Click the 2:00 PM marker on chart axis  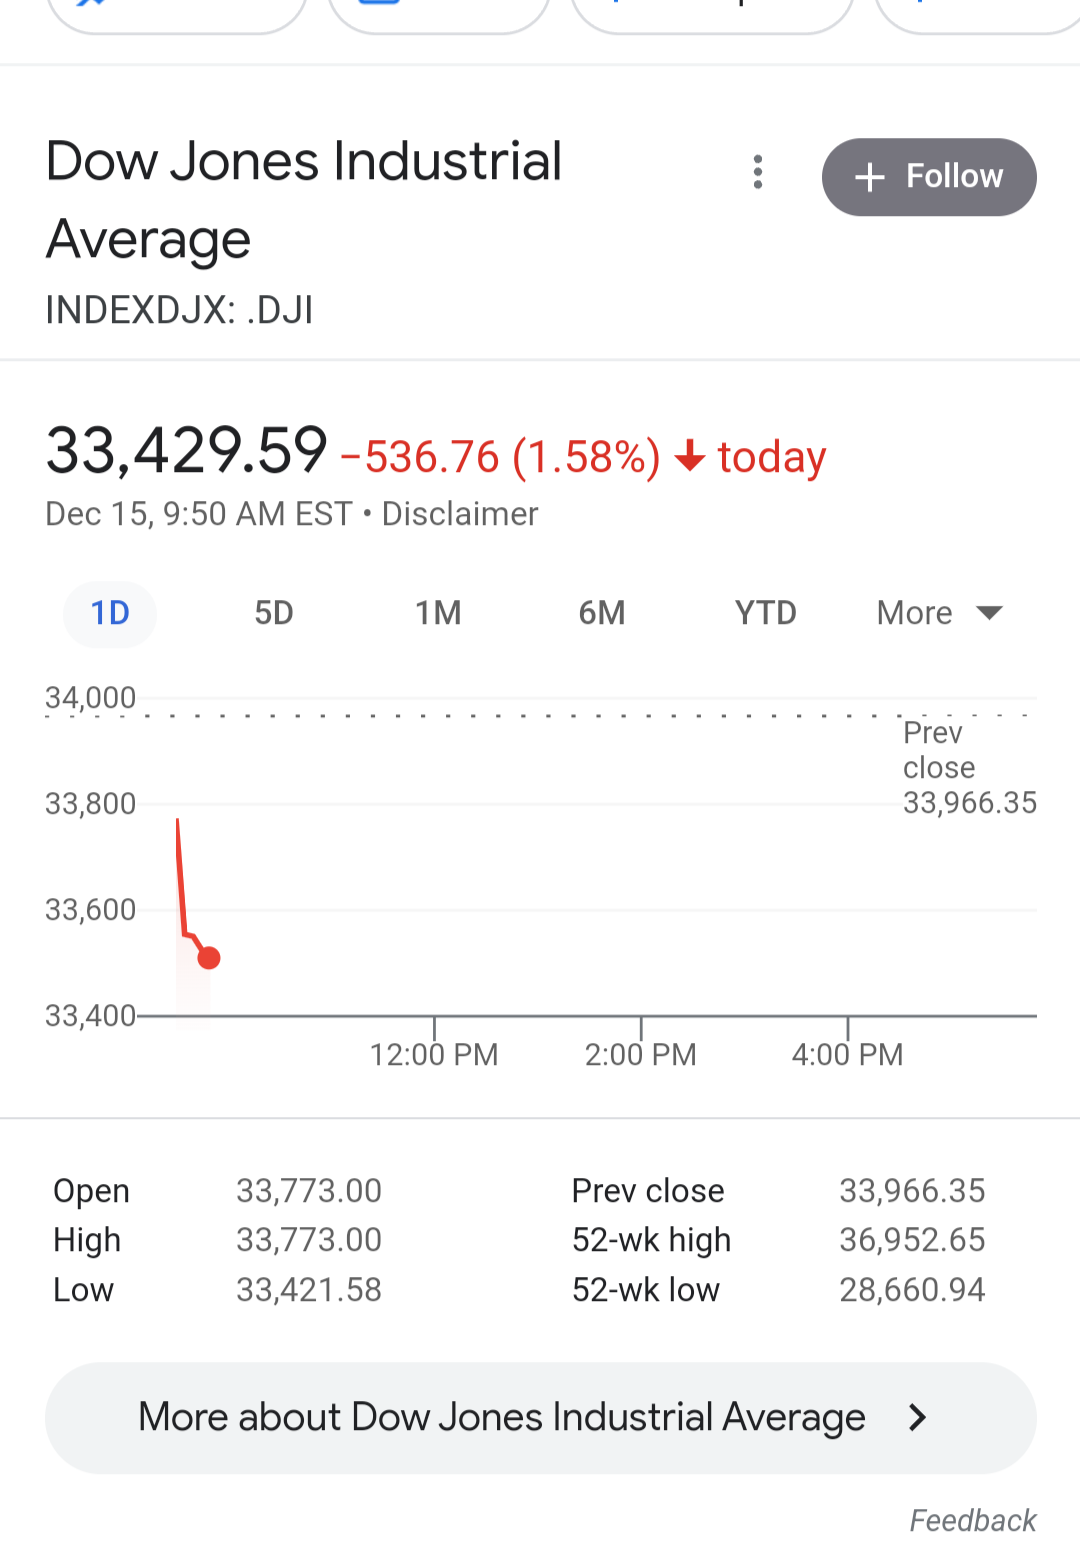[640, 1054]
